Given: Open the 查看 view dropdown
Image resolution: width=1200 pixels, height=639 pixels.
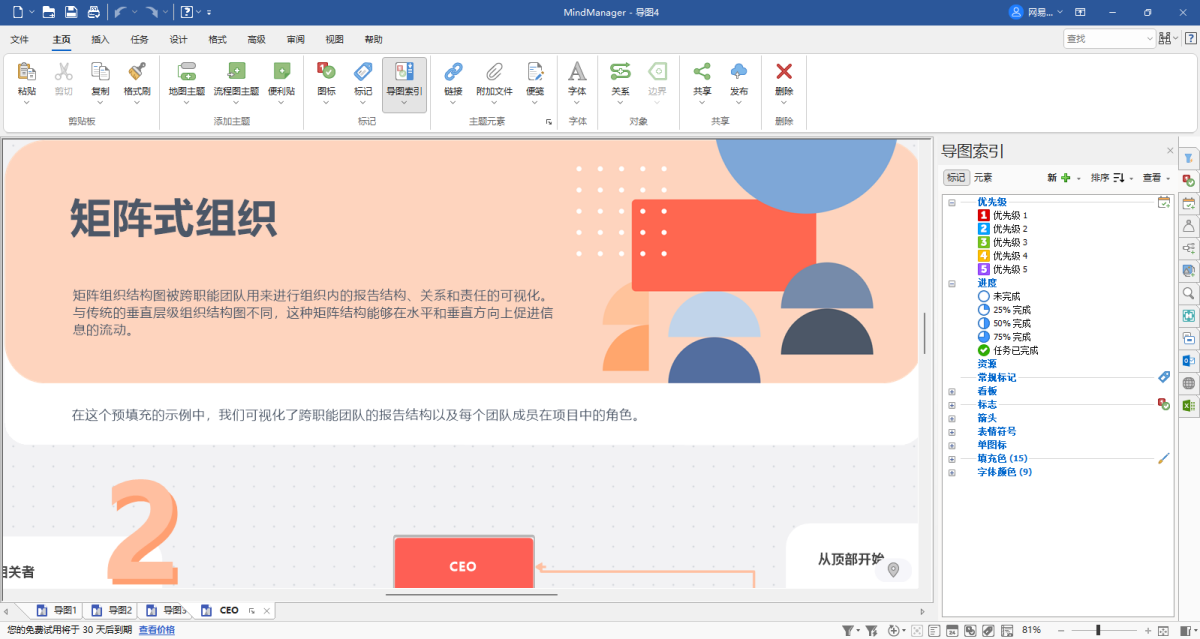Looking at the screenshot, I should click(x=1156, y=177).
